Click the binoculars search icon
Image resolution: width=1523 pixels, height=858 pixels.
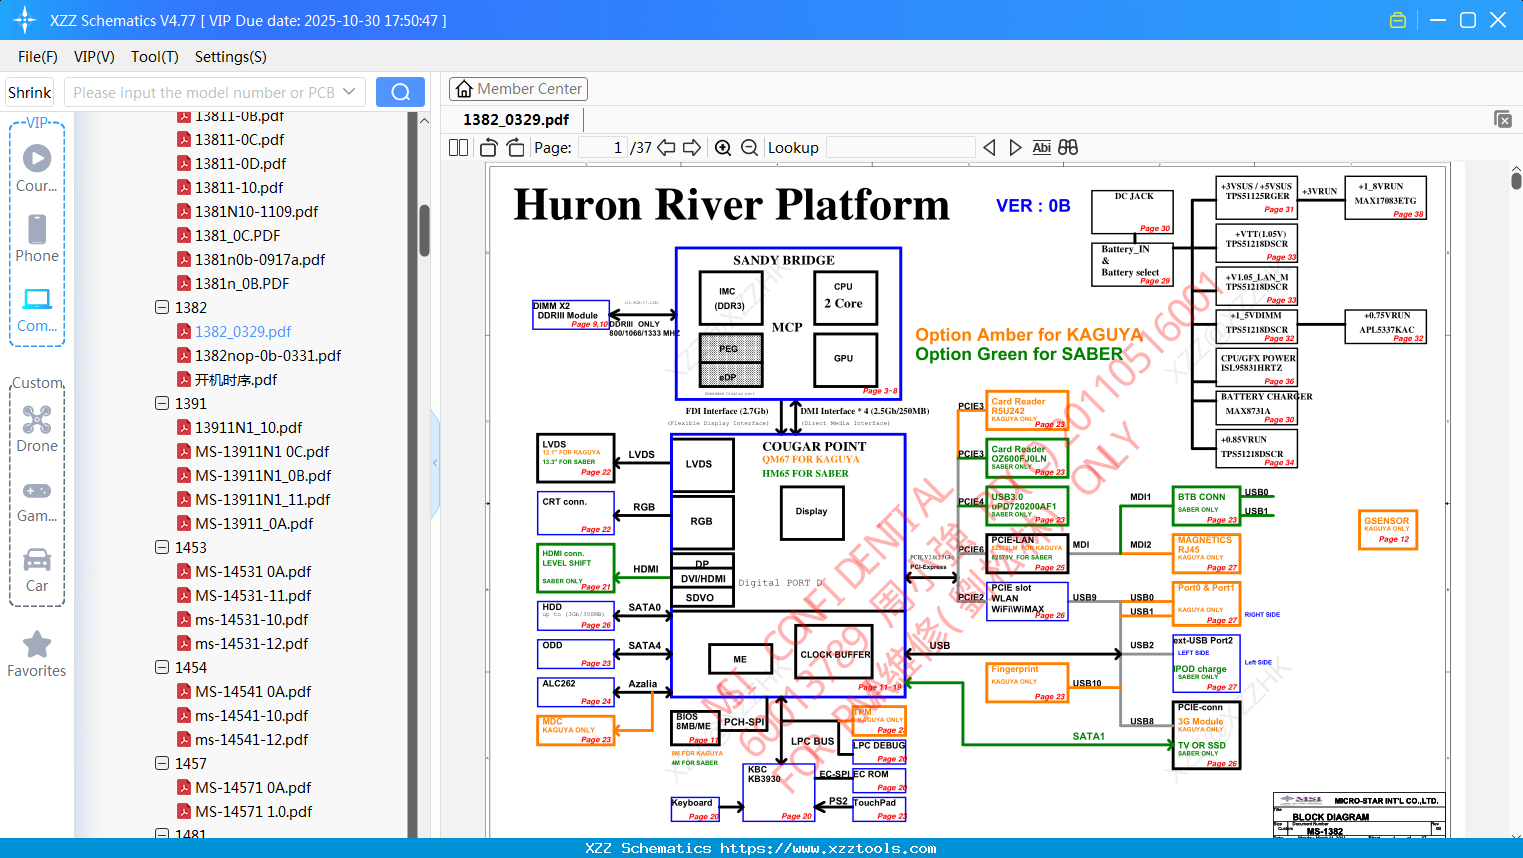point(1068,148)
